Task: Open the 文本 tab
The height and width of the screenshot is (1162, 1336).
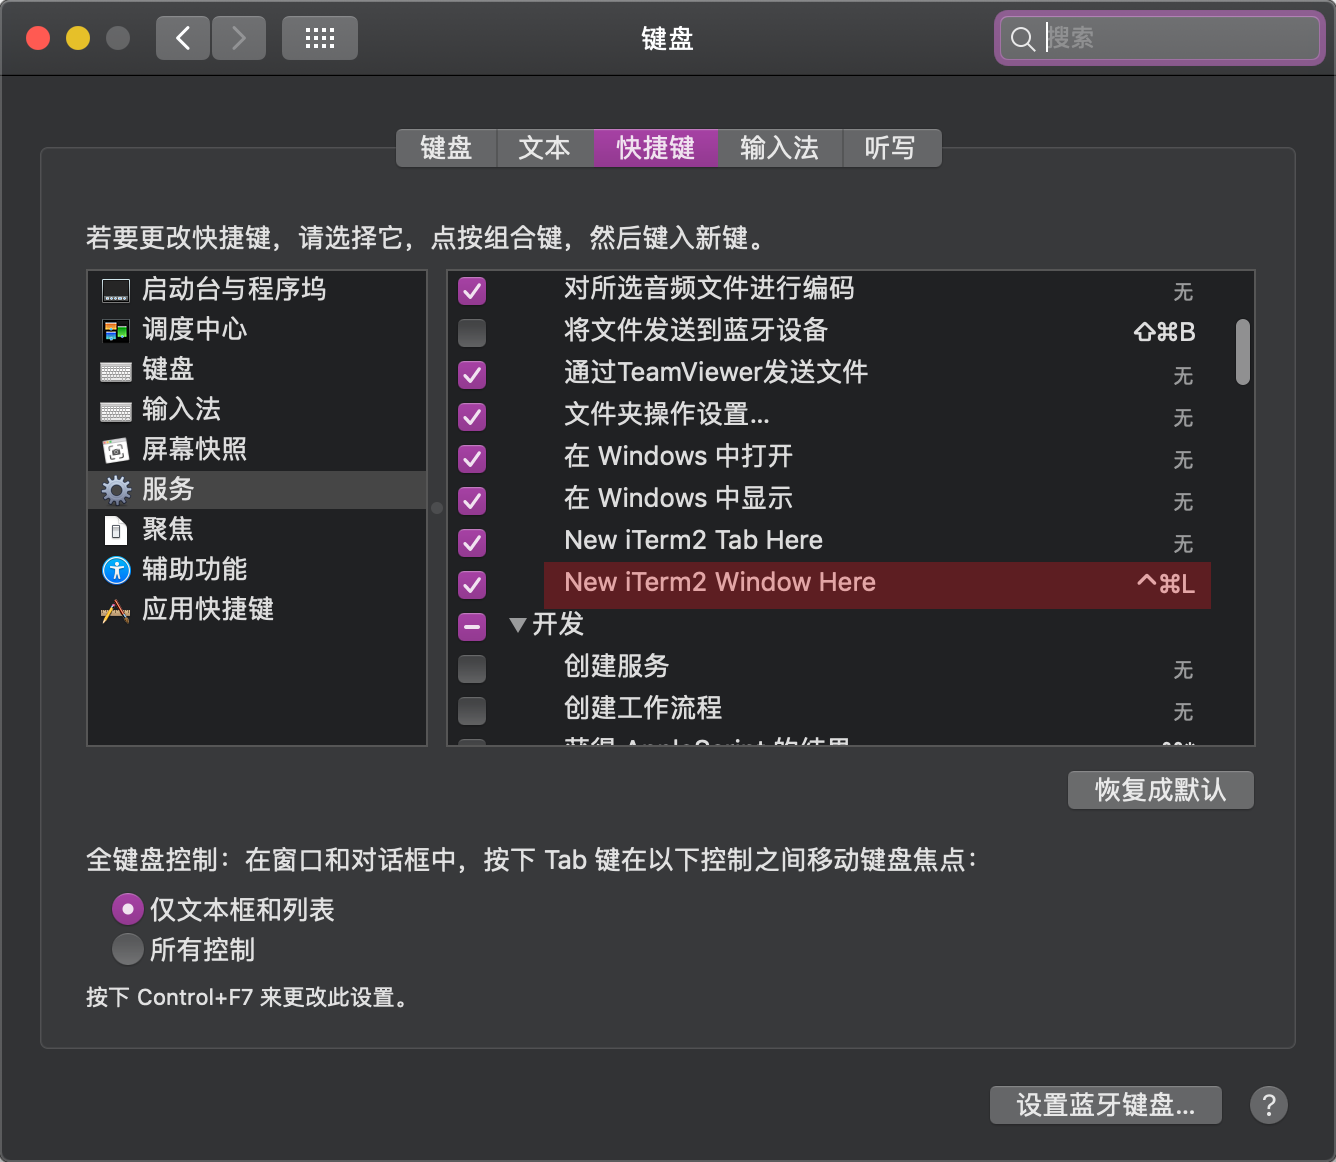Action: click(544, 148)
